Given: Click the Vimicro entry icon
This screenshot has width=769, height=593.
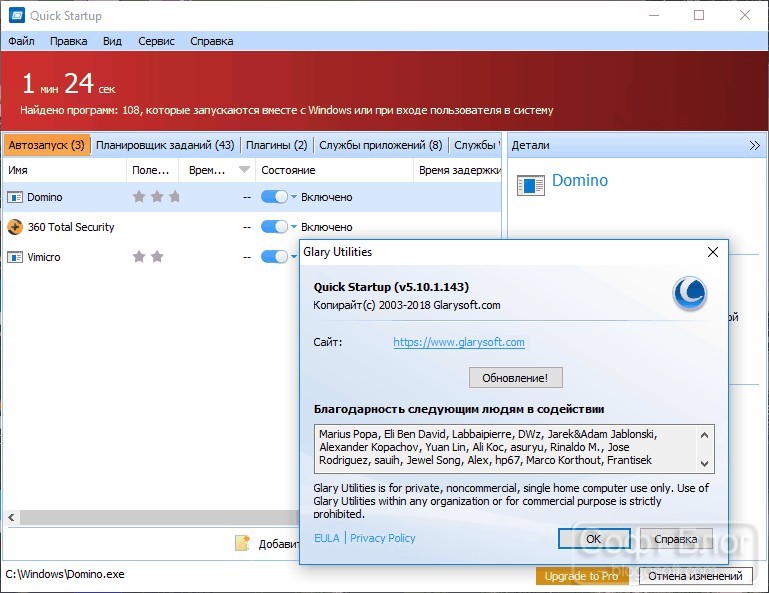Looking at the screenshot, I should click(15, 257).
